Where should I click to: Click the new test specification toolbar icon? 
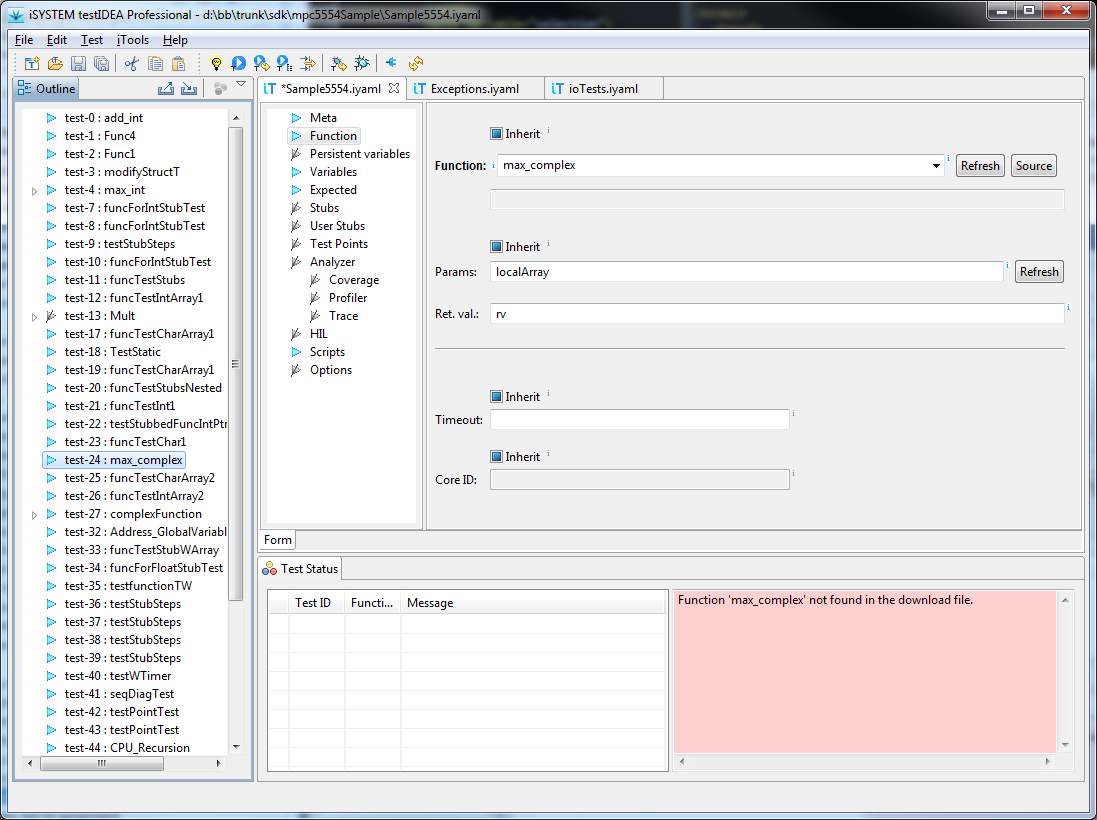coord(32,64)
